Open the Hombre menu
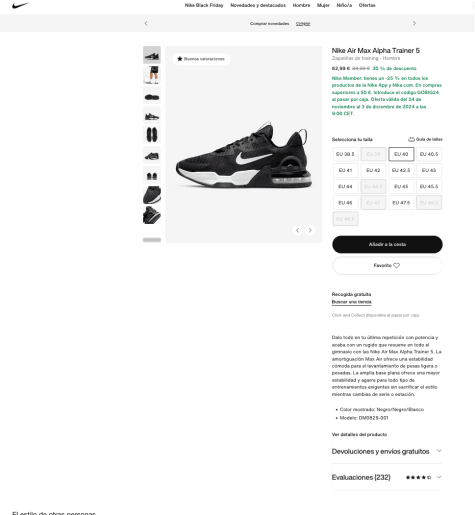 pos(301,5)
